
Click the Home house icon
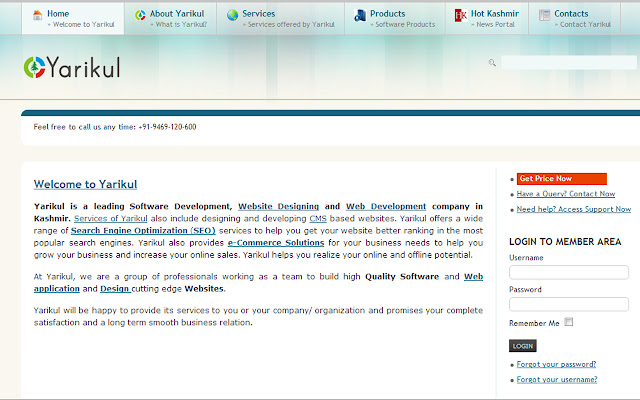pos(37,16)
